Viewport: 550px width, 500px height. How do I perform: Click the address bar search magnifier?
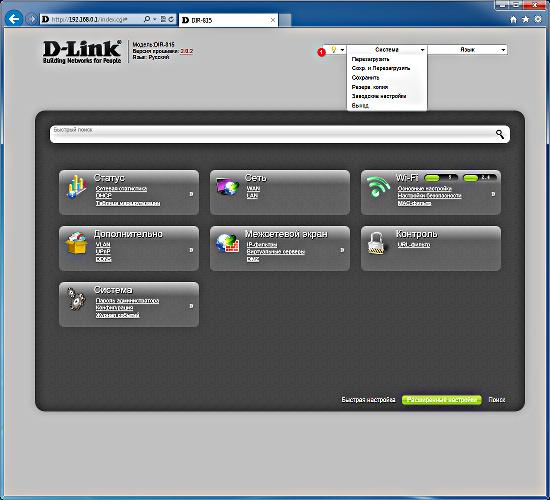pos(147,19)
